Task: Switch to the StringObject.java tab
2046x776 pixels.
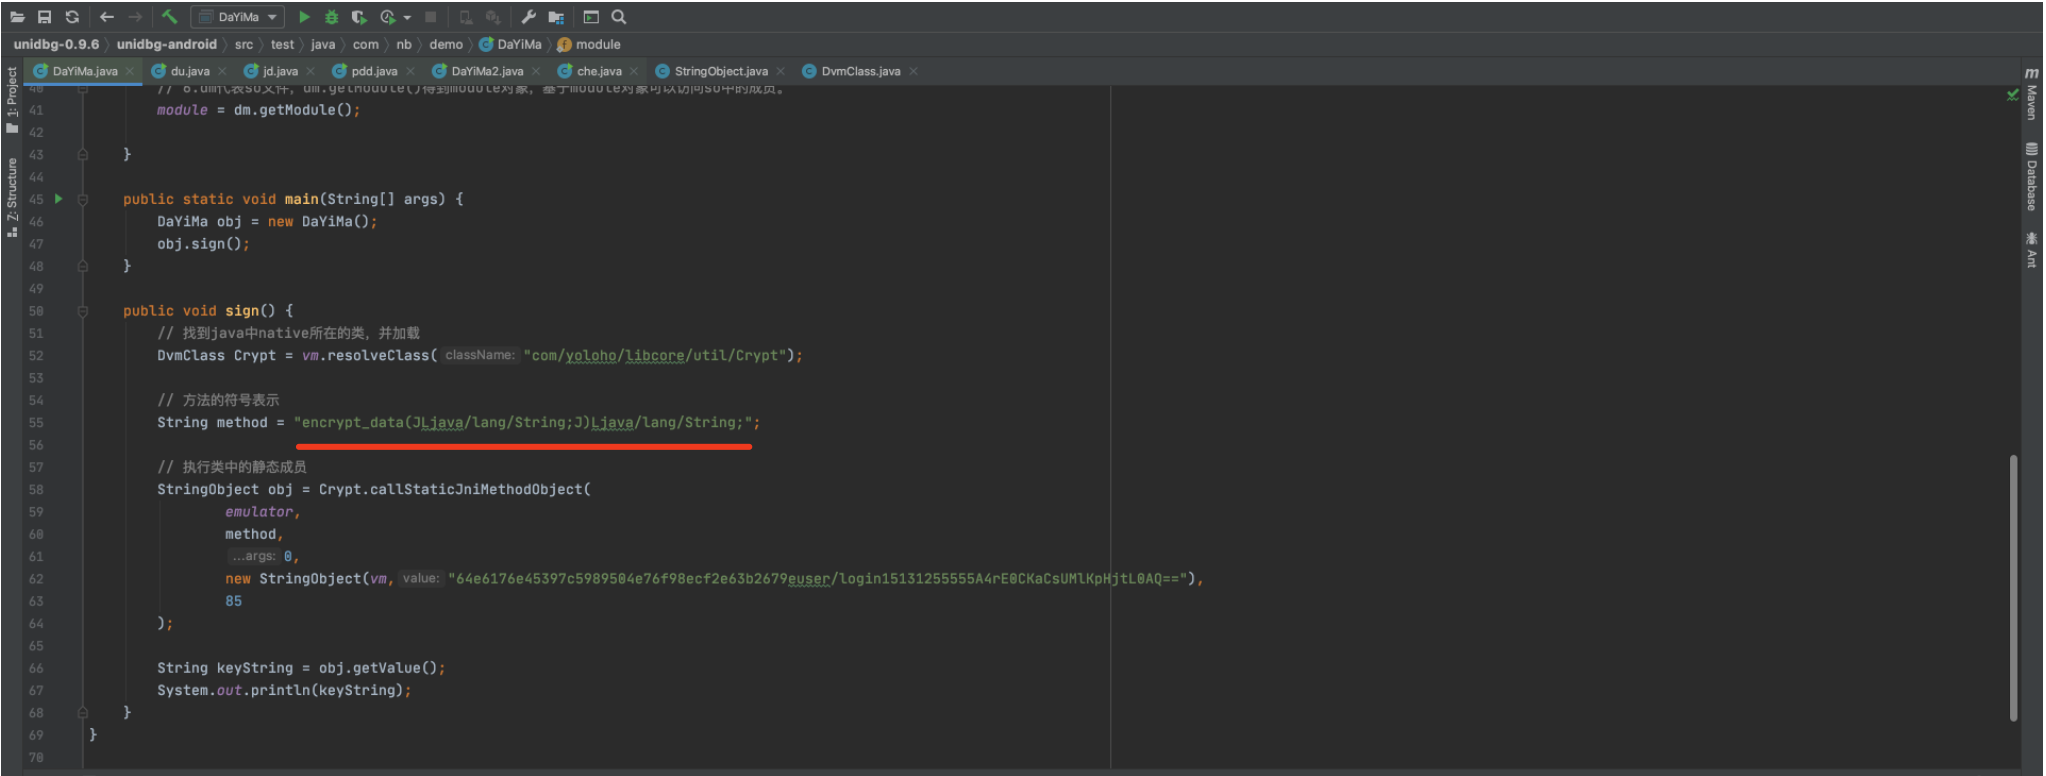Action: click(x=720, y=71)
